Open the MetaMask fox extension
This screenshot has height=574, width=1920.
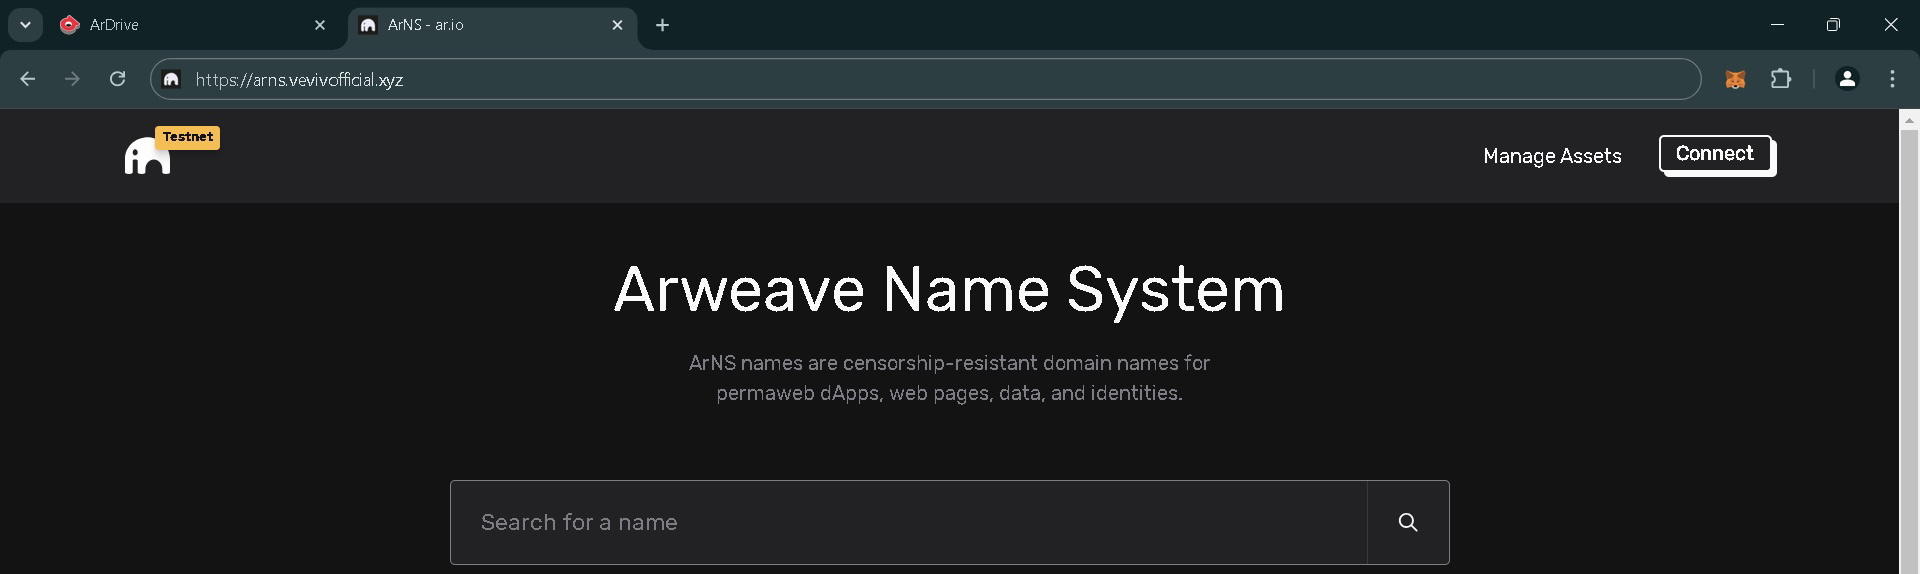[1735, 80]
